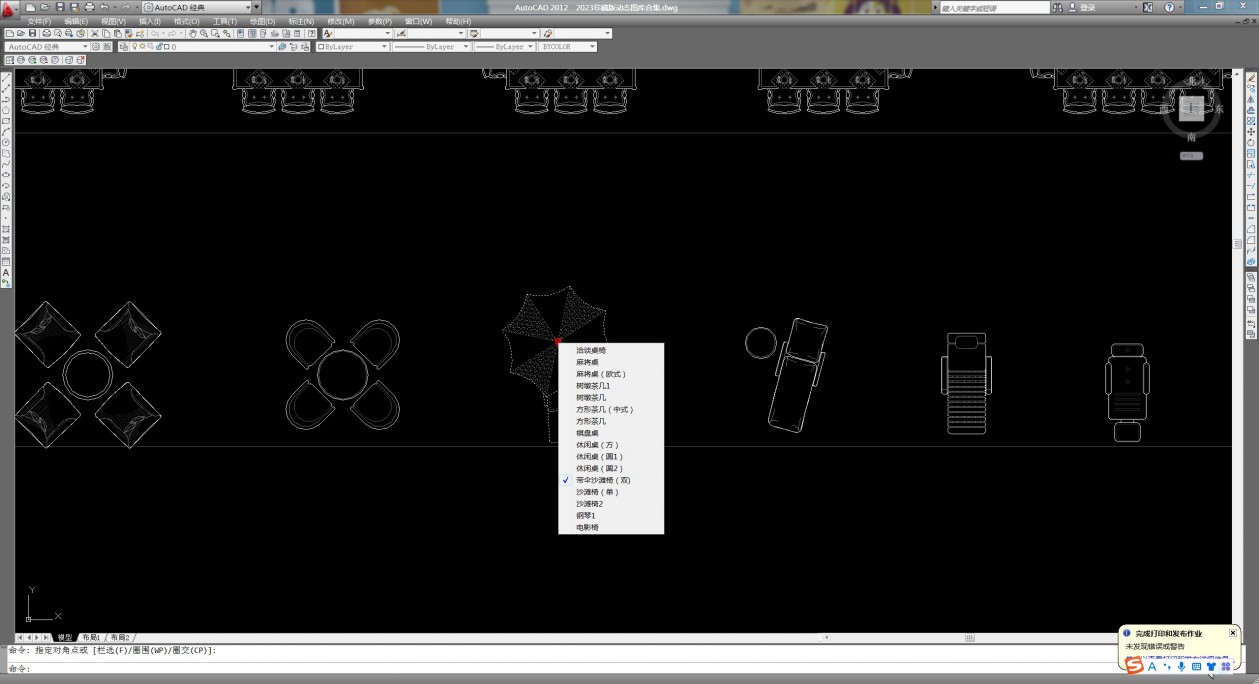
Task: Open the quick access toolbar customize arrow
Action: click(x=256, y=7)
